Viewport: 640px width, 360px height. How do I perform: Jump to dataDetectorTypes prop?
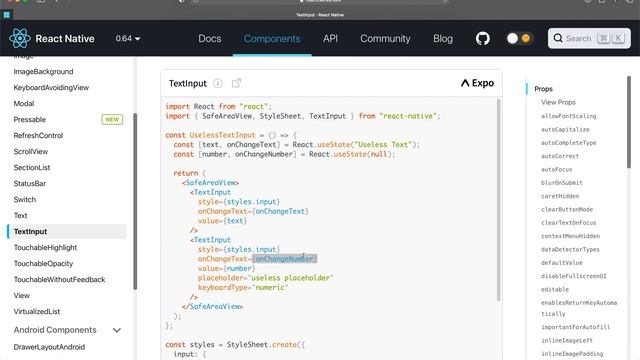570,249
